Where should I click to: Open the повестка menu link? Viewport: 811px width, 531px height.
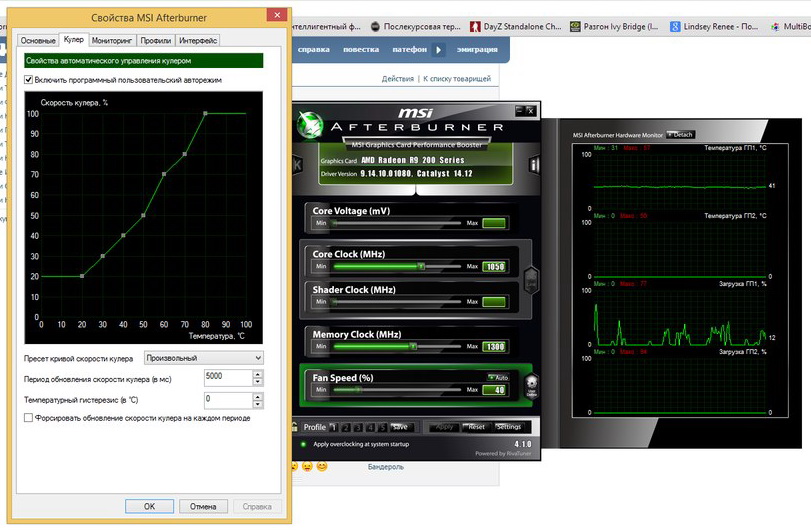(x=361, y=50)
